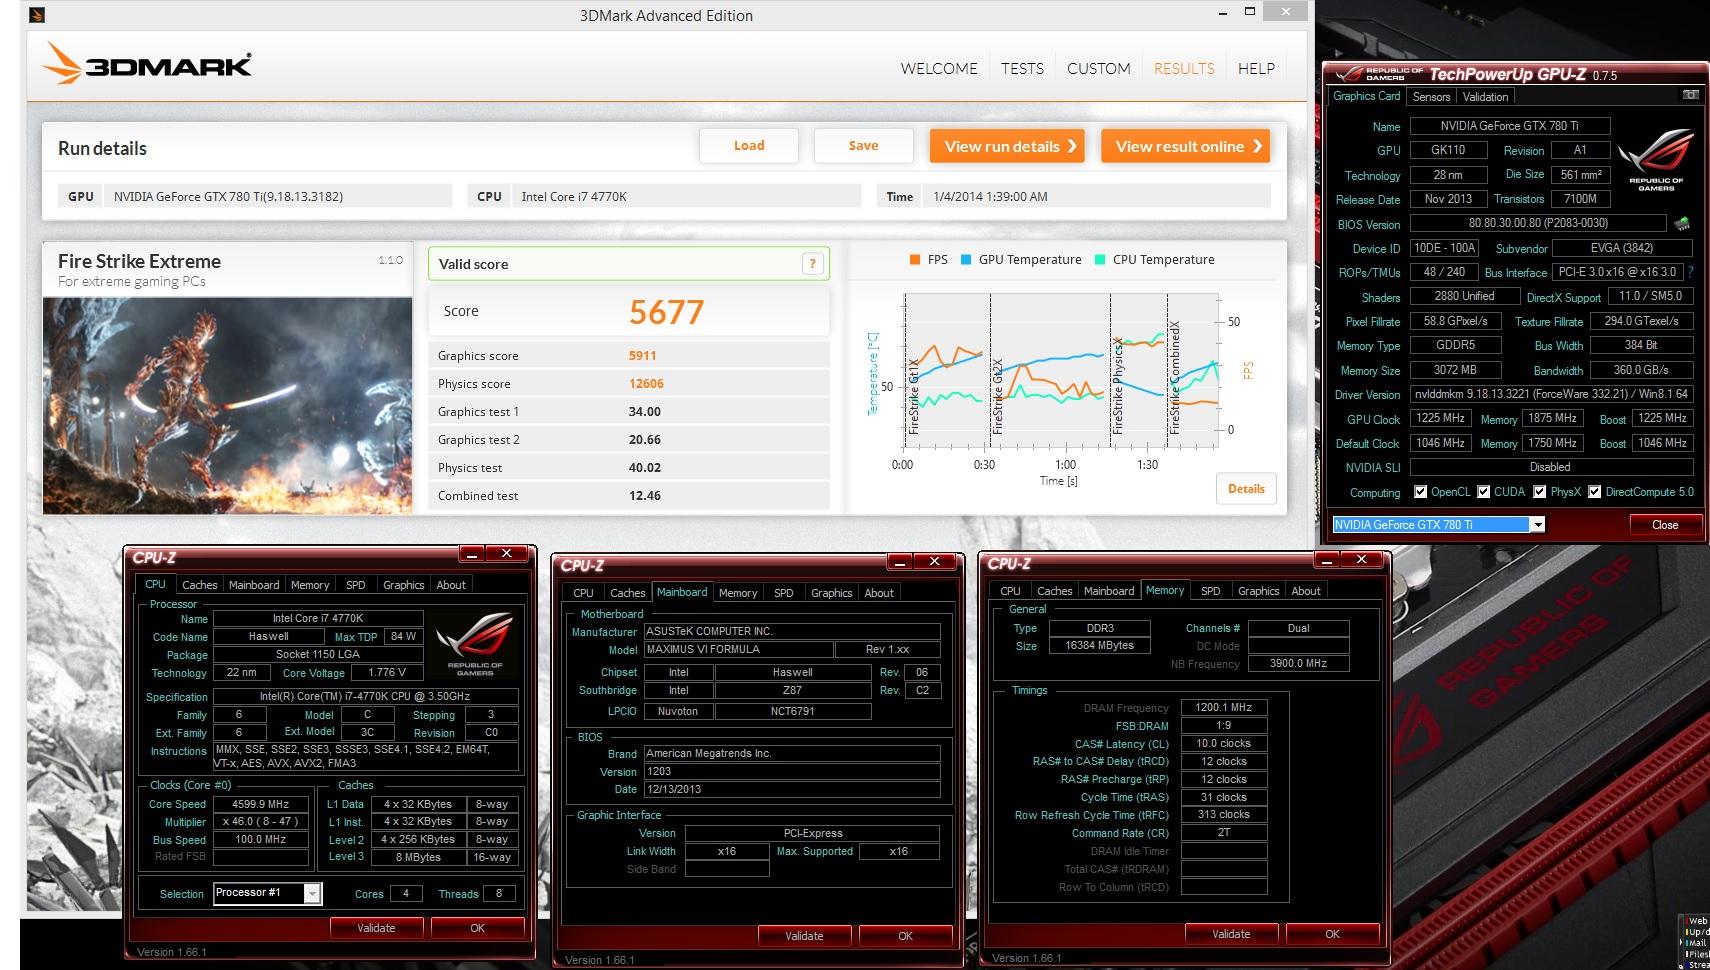
Task: Switch to Validation tab in GPU-Z
Action: [x=1485, y=97]
